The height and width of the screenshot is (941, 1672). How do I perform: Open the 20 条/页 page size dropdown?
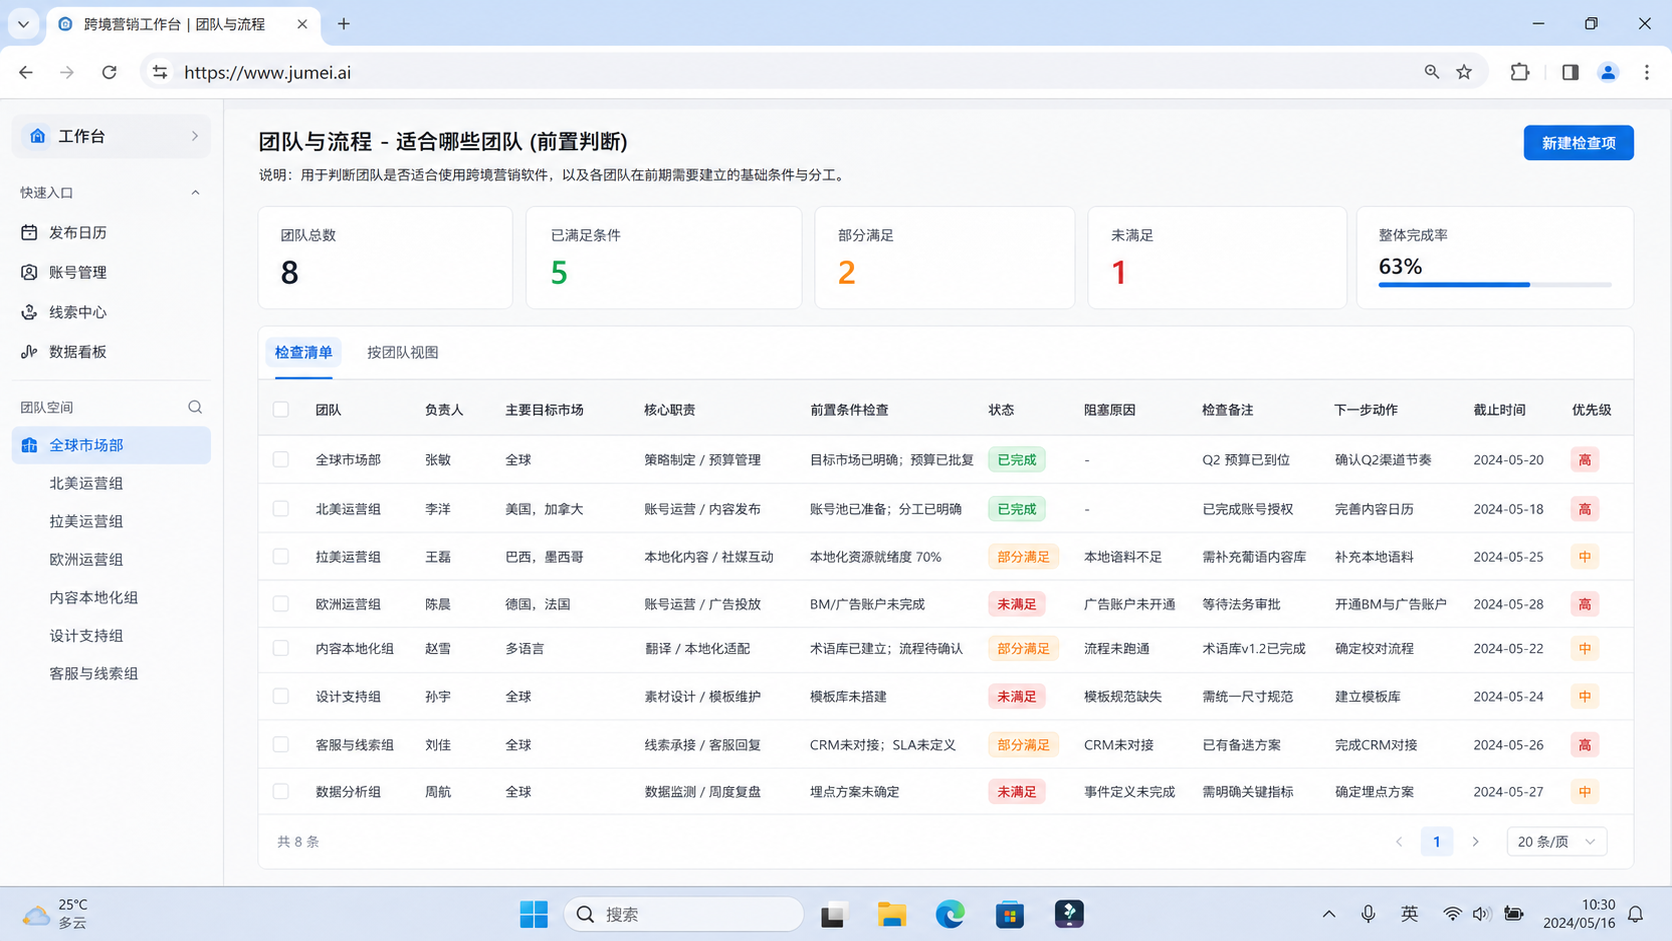click(x=1557, y=842)
